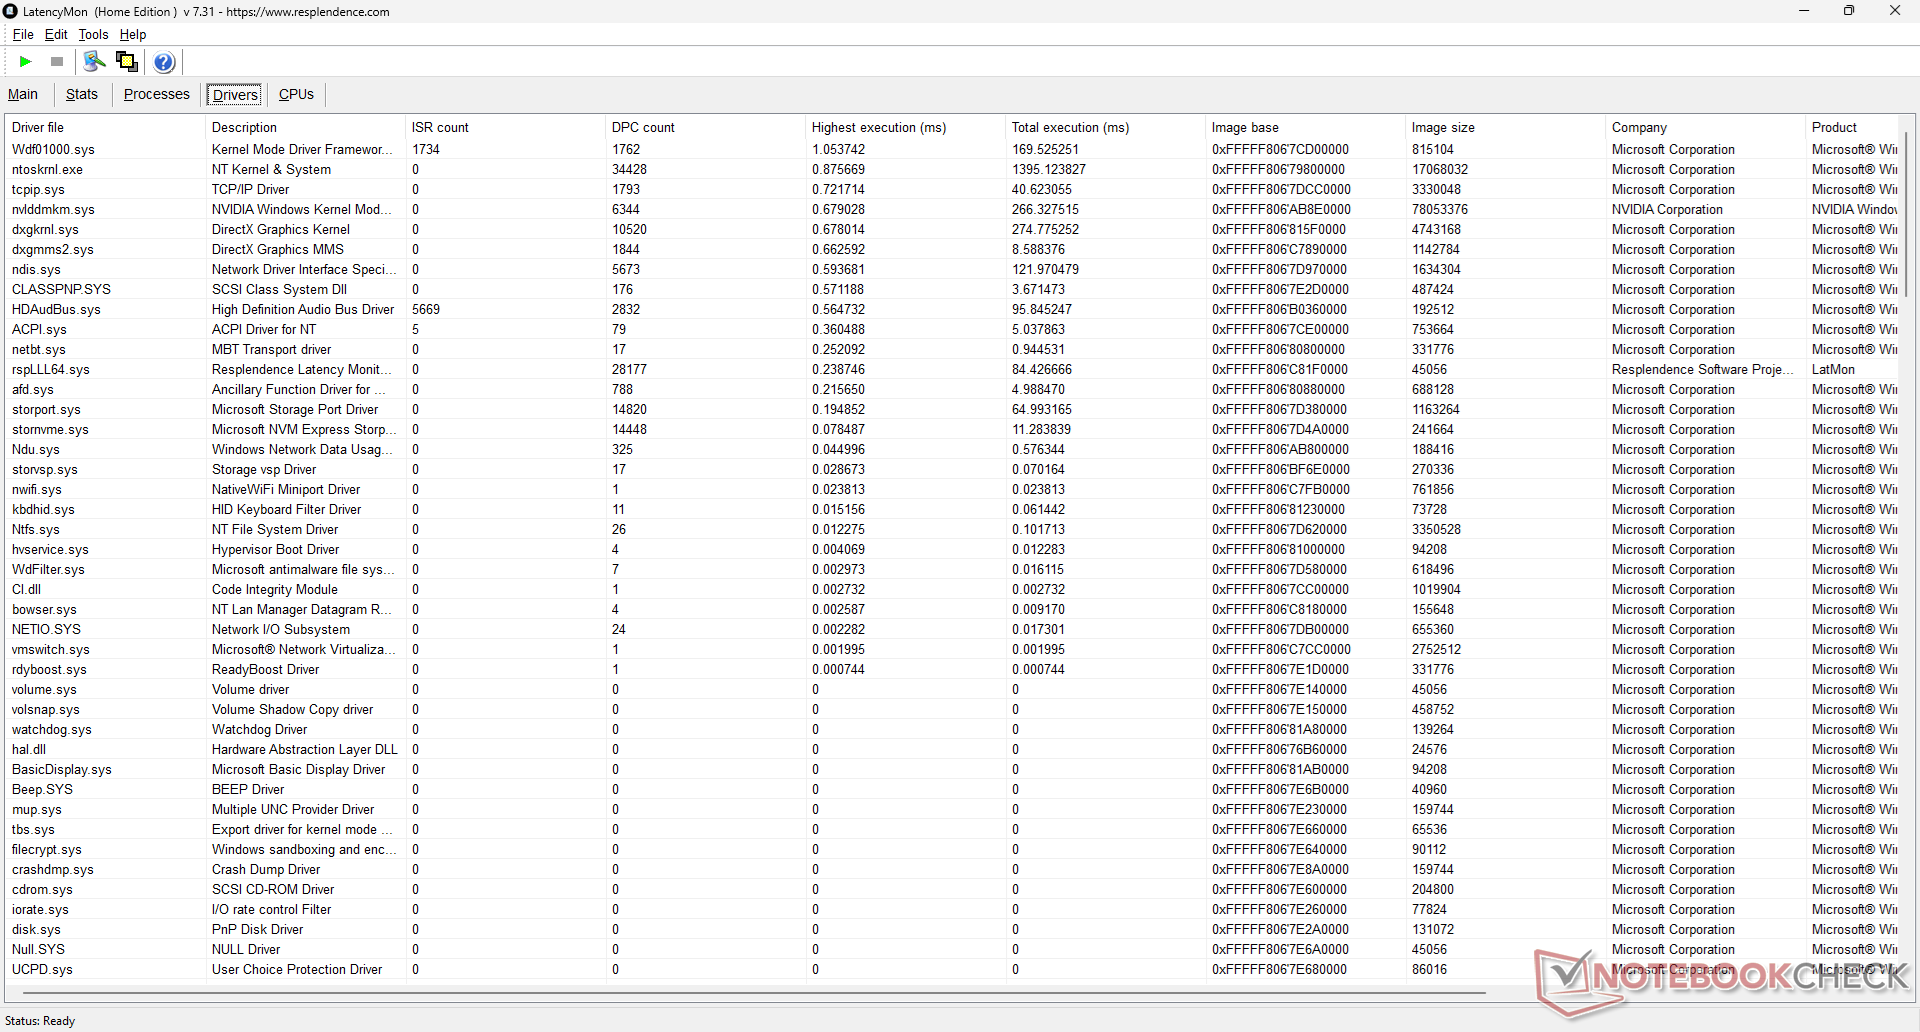Select the ndis.sys driver row
The height and width of the screenshot is (1032, 1920).
point(952,269)
